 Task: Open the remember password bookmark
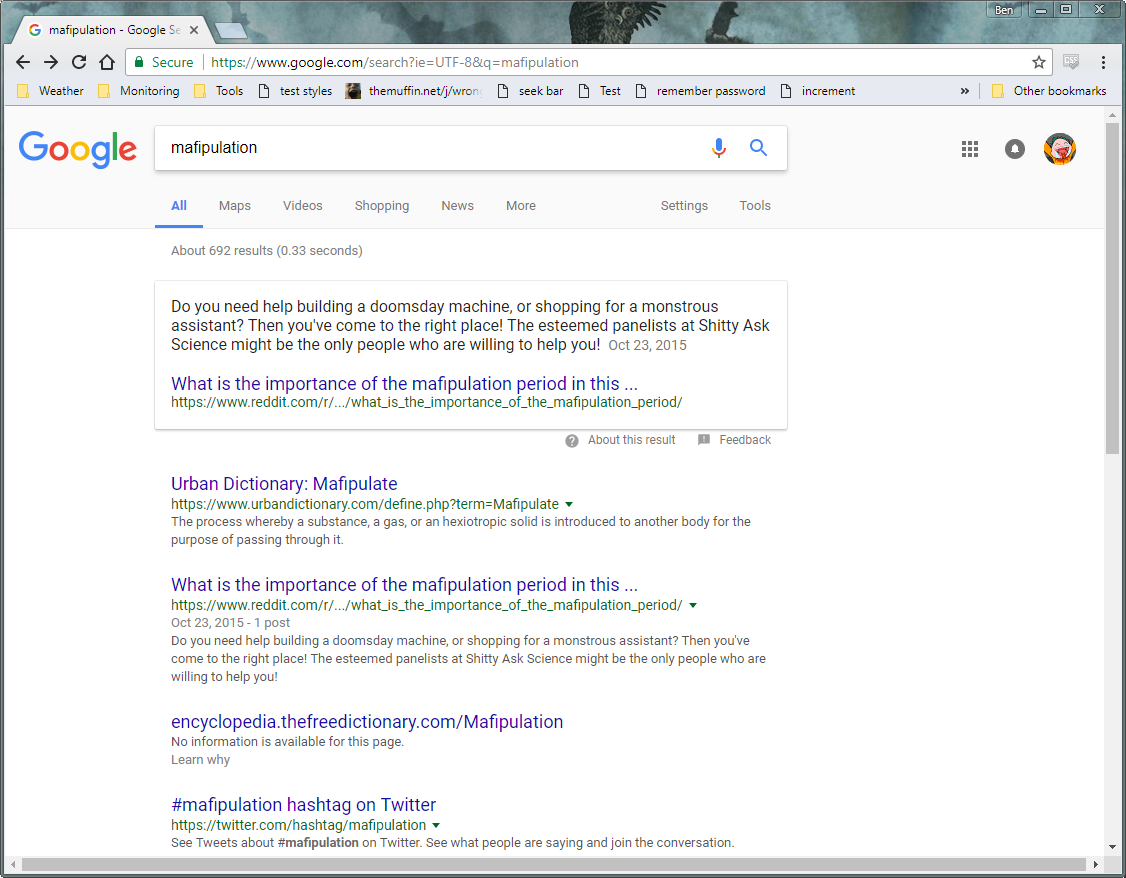[x=700, y=91]
